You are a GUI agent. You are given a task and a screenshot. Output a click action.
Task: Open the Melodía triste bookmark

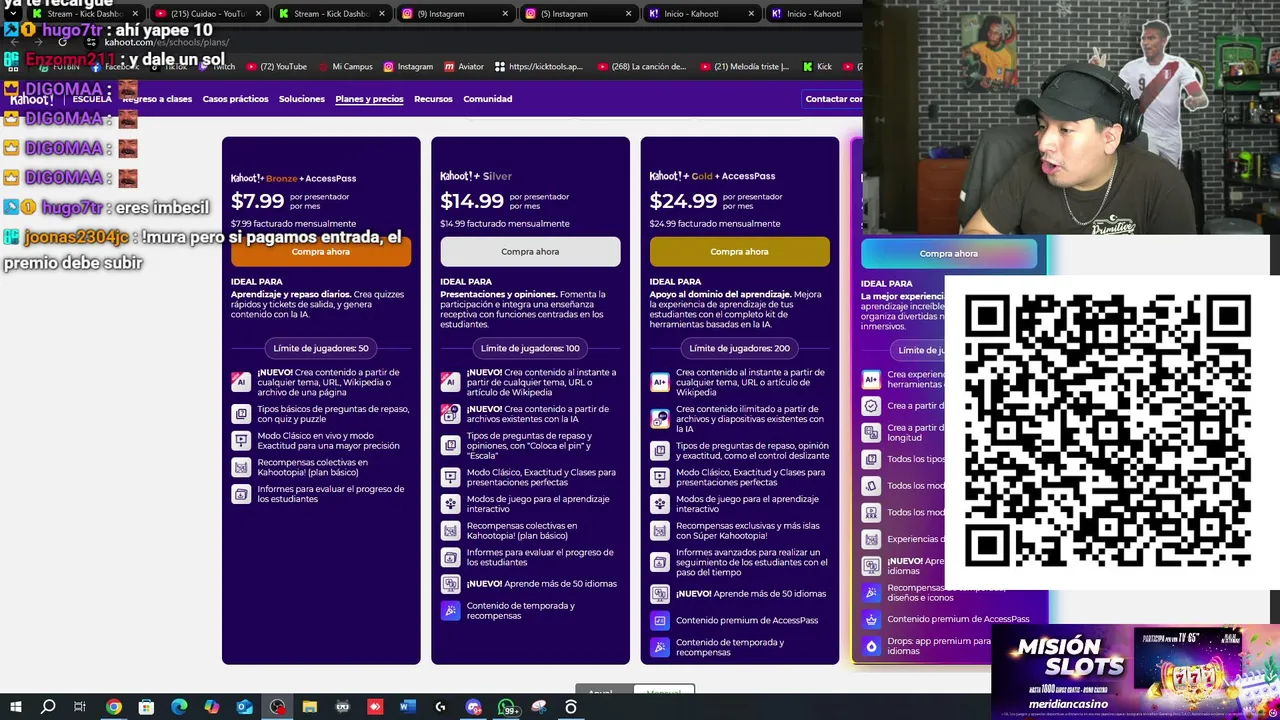[x=745, y=67]
